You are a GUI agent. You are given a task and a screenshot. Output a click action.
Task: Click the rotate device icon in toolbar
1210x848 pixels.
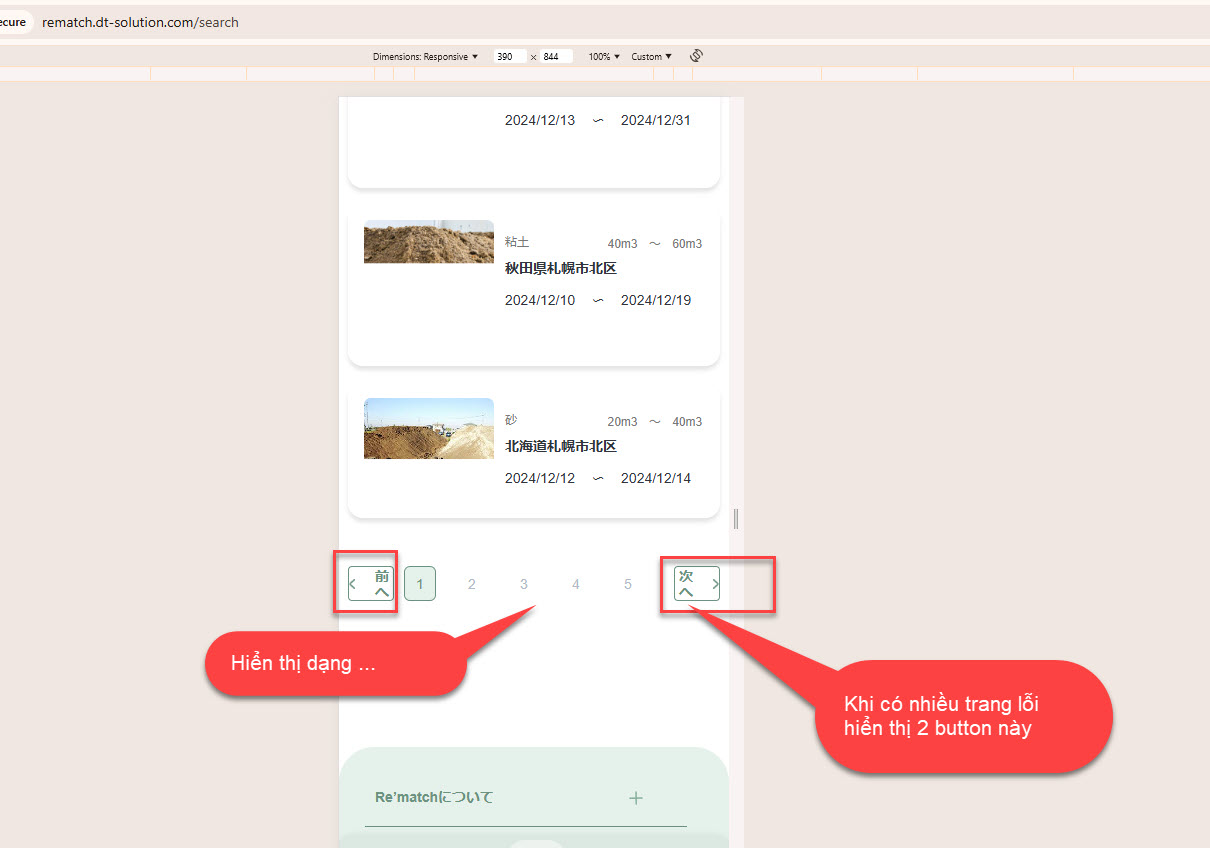pyautogui.click(x=697, y=56)
